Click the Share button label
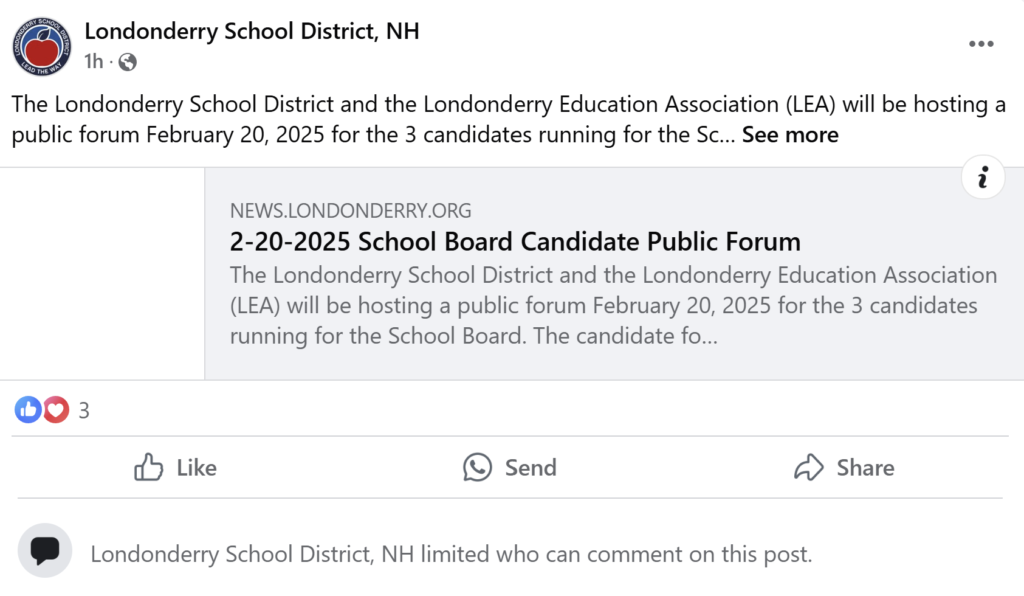 coord(866,467)
